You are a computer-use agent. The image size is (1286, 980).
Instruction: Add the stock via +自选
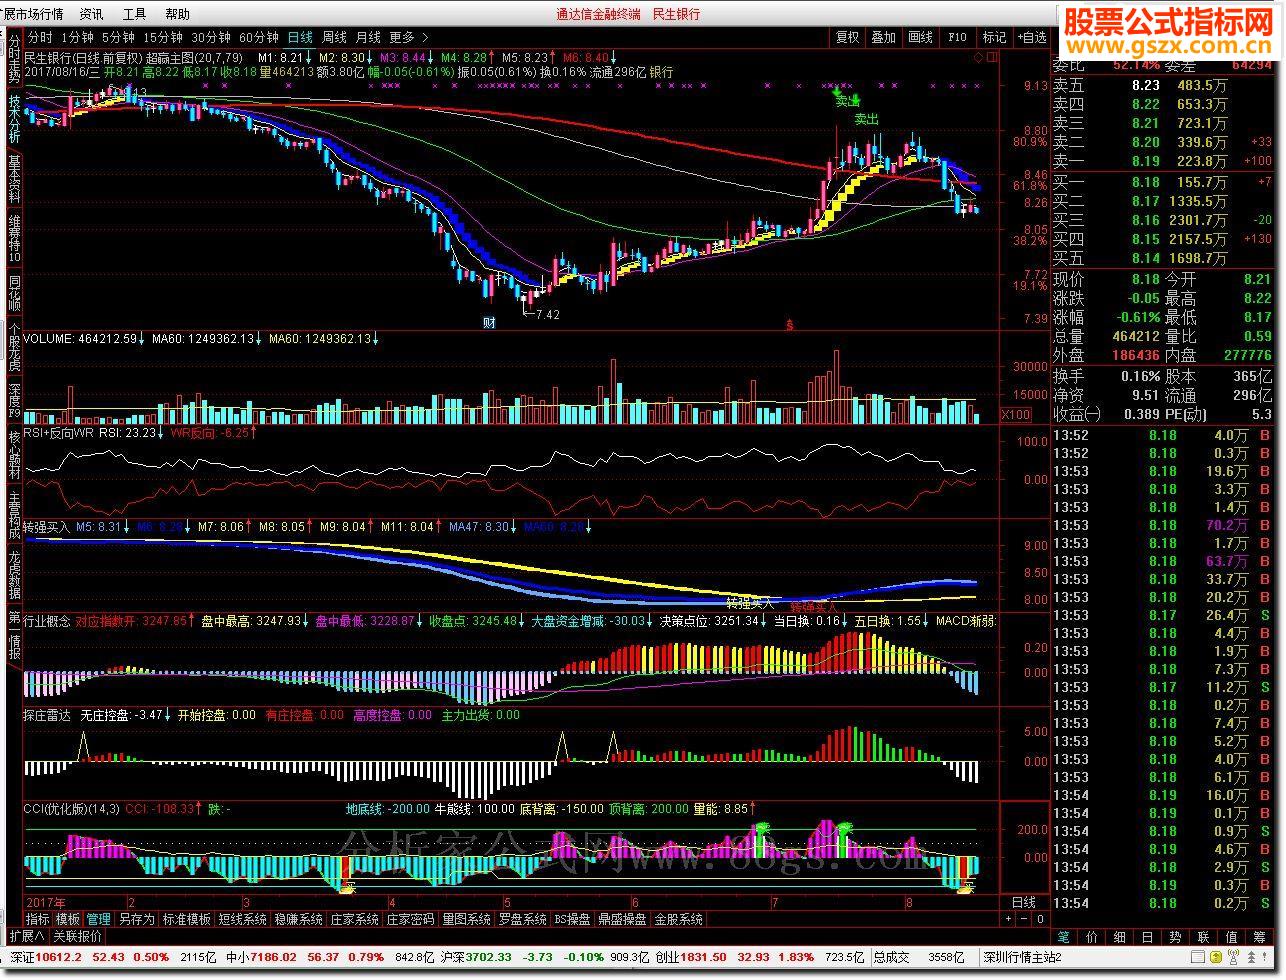[1032, 37]
